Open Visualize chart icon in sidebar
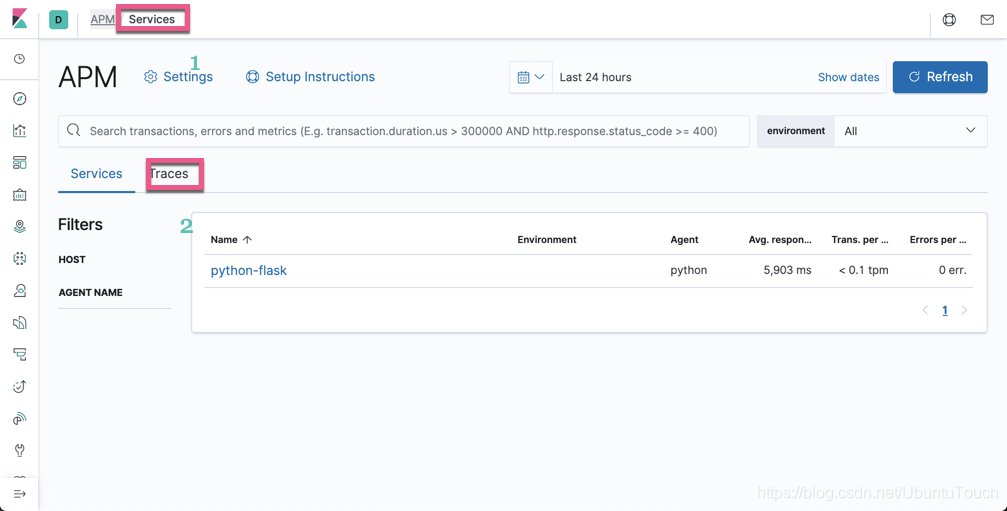The image size is (1007, 511). [x=19, y=131]
